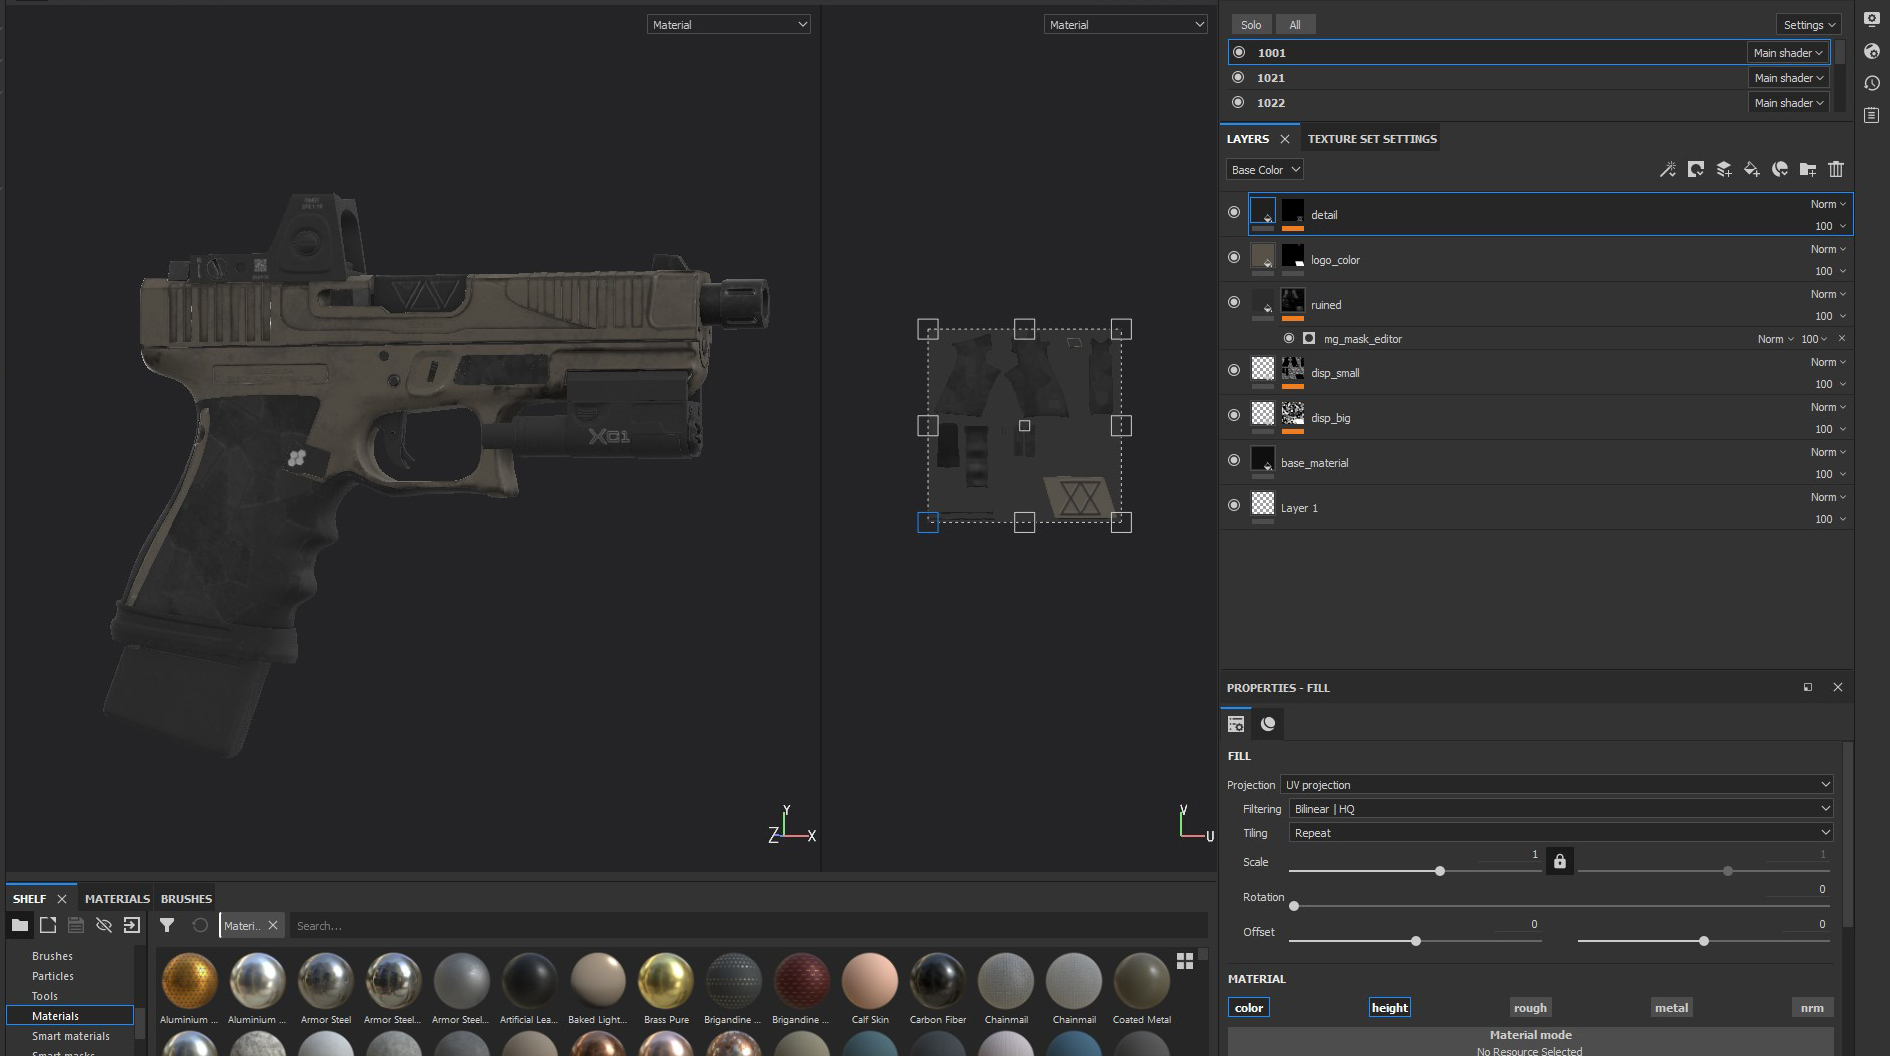
Task: Click the Rotation slider handle
Action: 1294,906
